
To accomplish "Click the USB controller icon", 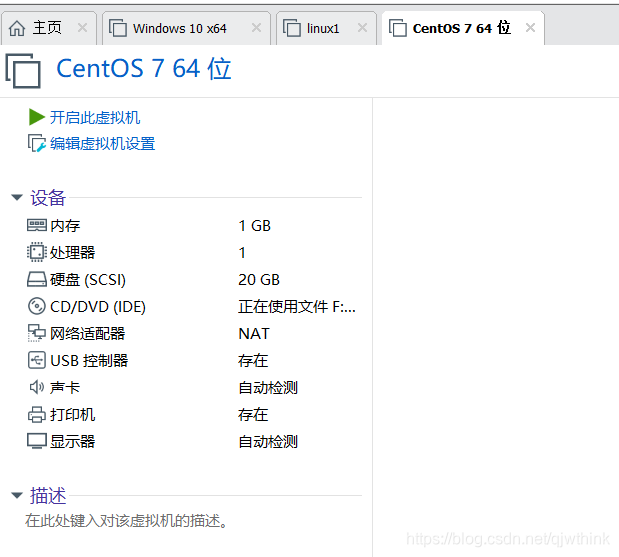I will 37,360.
